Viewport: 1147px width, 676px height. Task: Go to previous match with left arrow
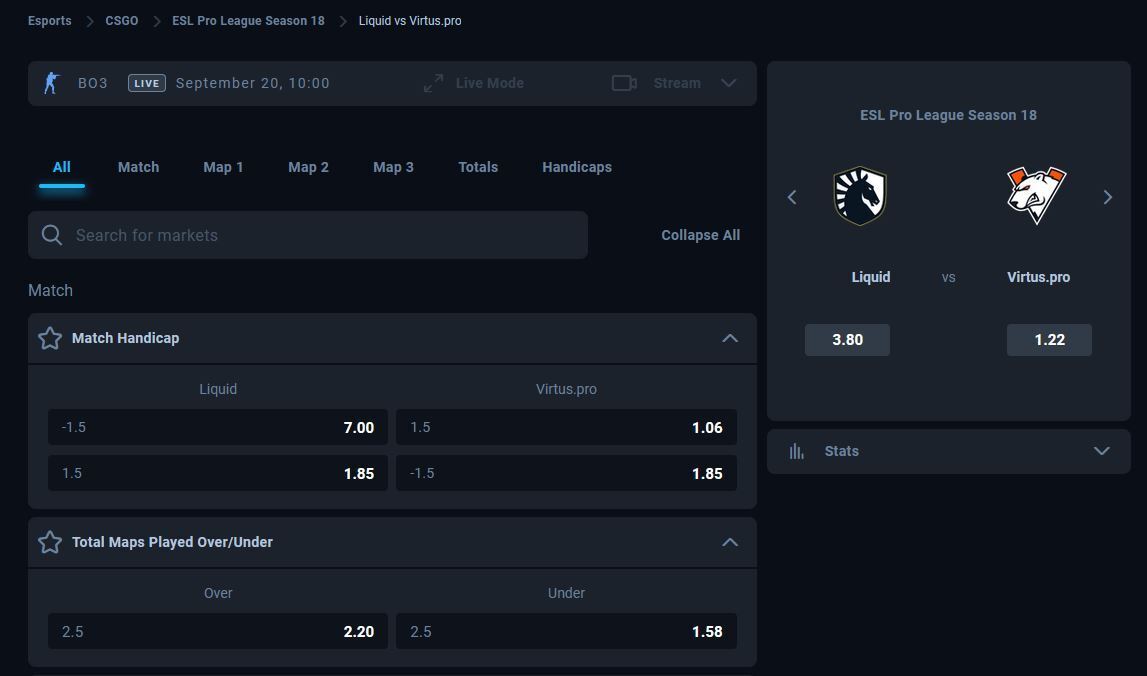791,197
